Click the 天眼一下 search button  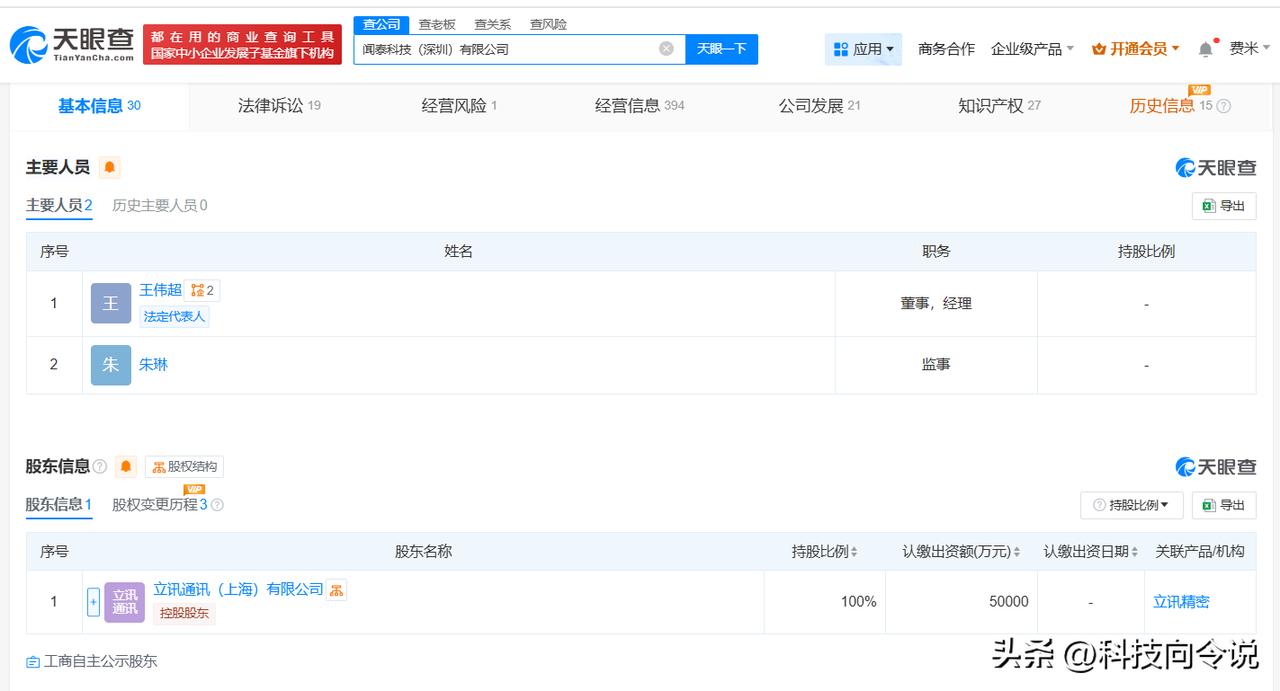pos(722,49)
